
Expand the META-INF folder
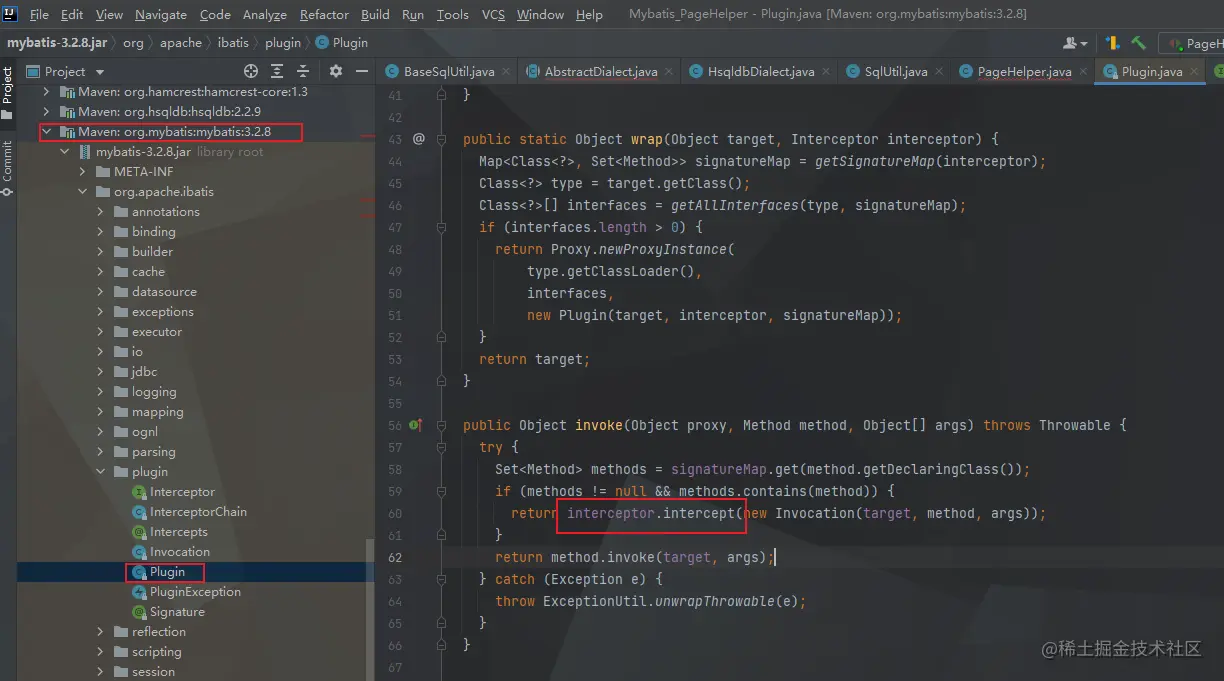pyautogui.click(x=83, y=171)
